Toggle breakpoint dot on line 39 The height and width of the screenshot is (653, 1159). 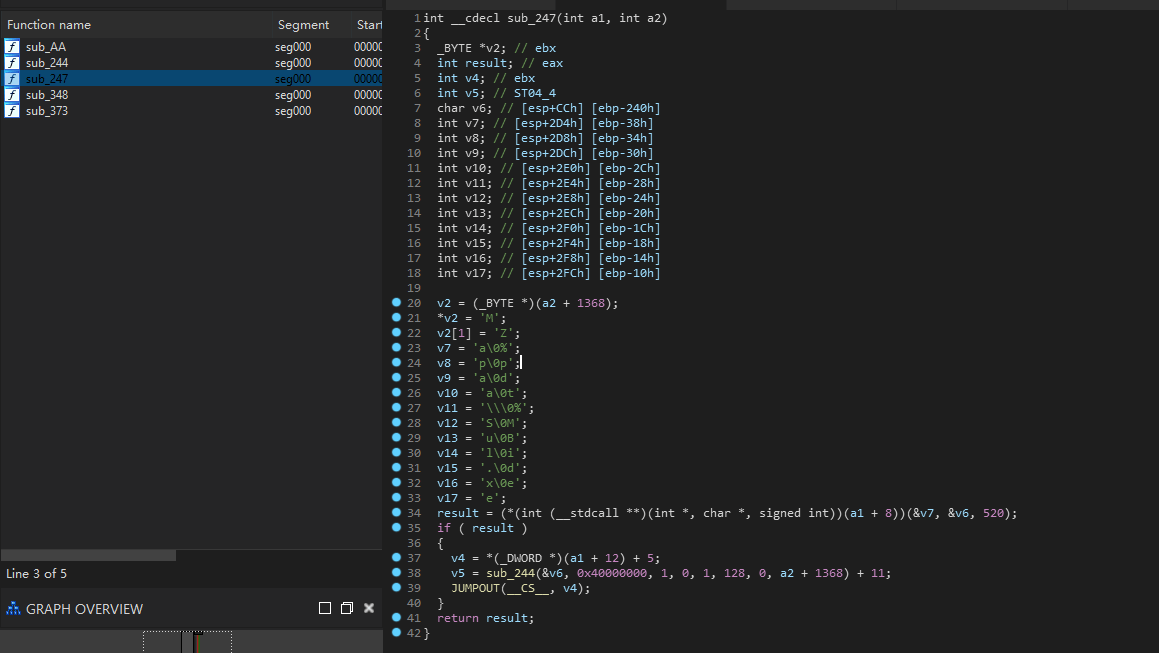(396, 587)
